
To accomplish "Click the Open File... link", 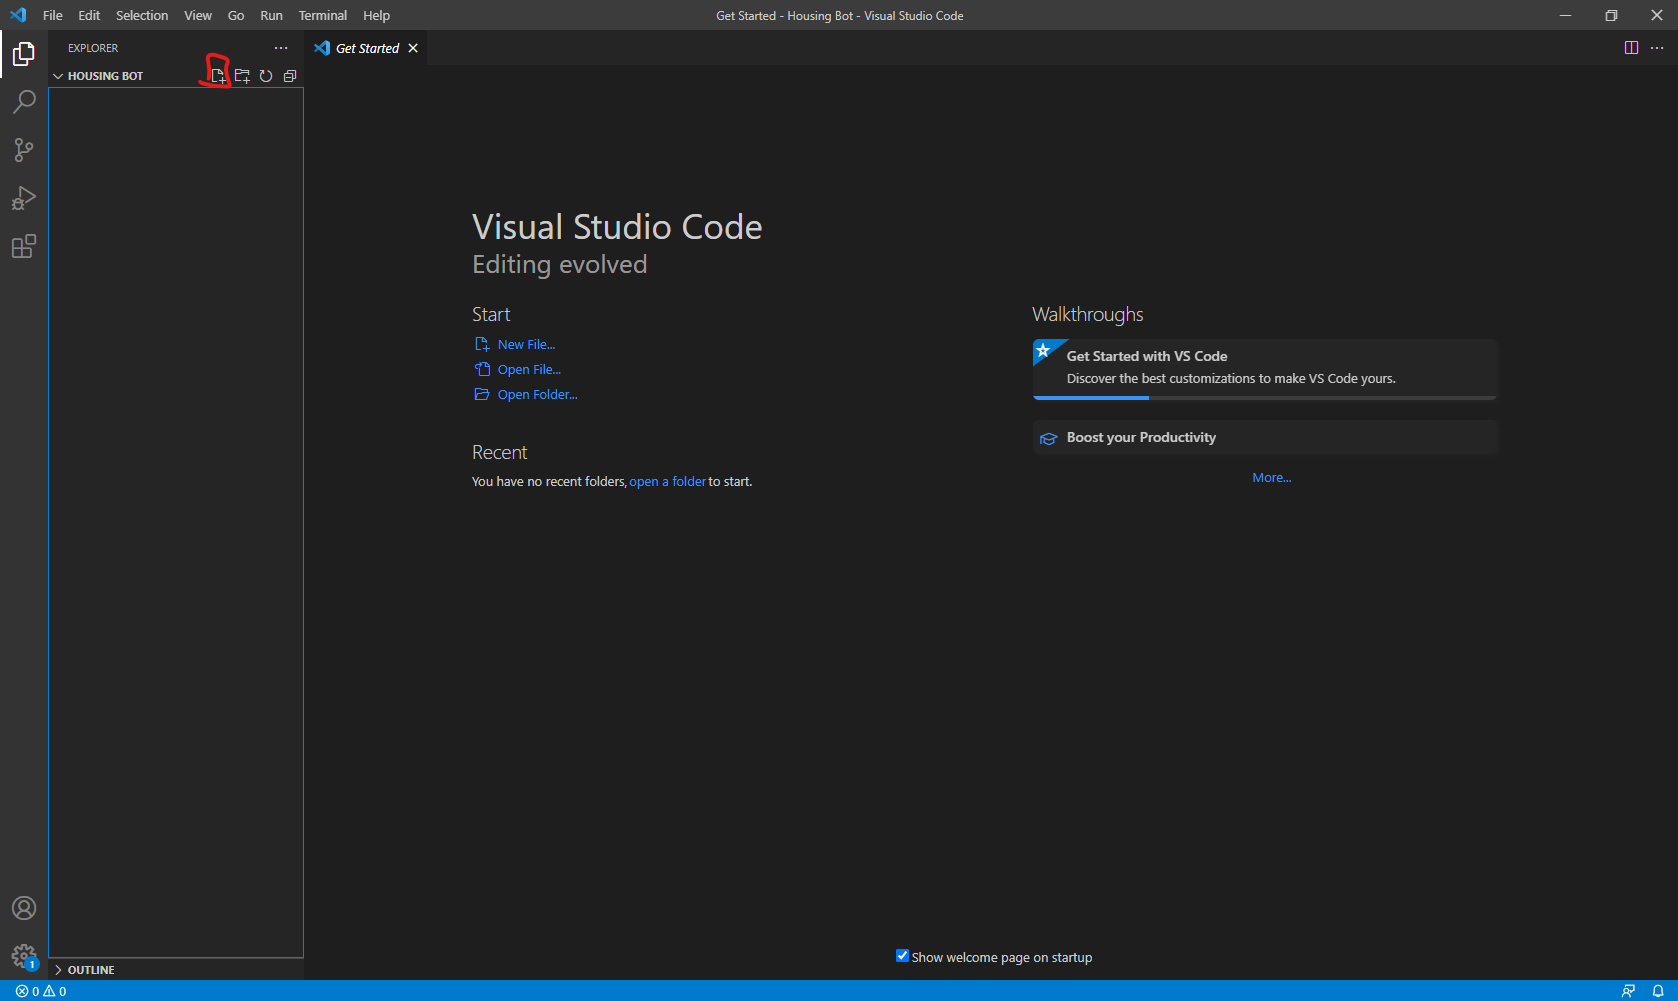I will 529,369.
